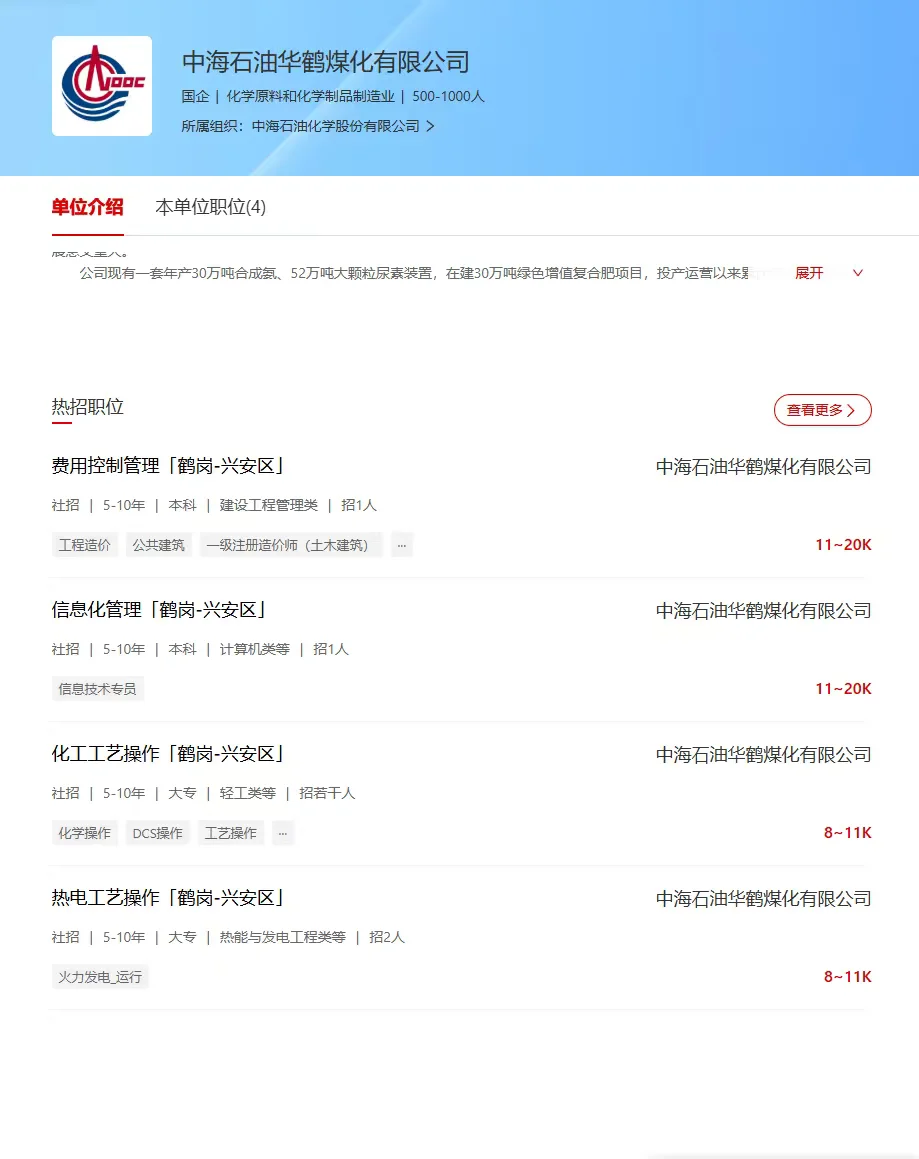This screenshot has width=919, height=1159.
Task: Click the CNOOC company logo
Action: point(102,86)
